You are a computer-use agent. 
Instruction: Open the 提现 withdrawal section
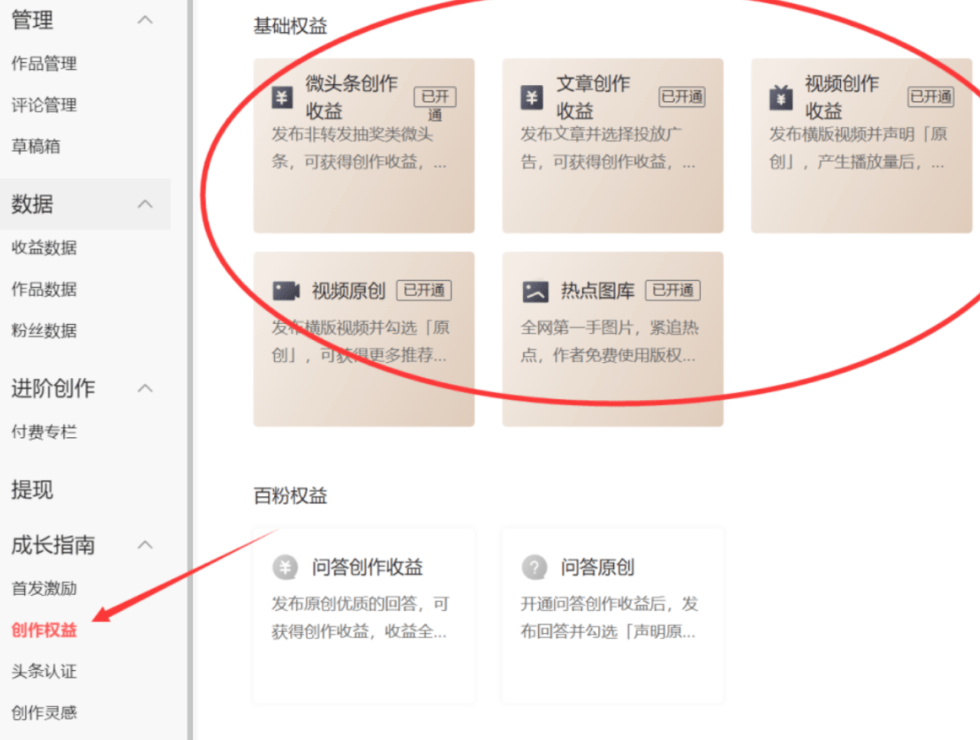click(32, 490)
